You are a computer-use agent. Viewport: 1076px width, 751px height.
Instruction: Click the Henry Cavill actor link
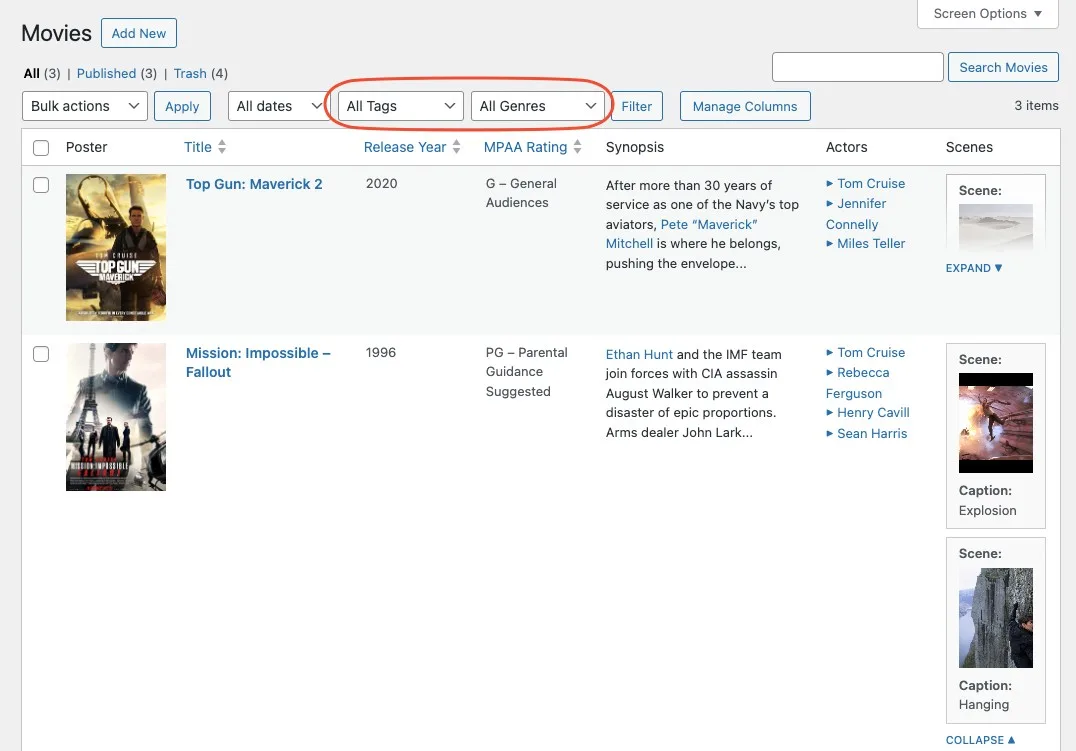point(873,412)
